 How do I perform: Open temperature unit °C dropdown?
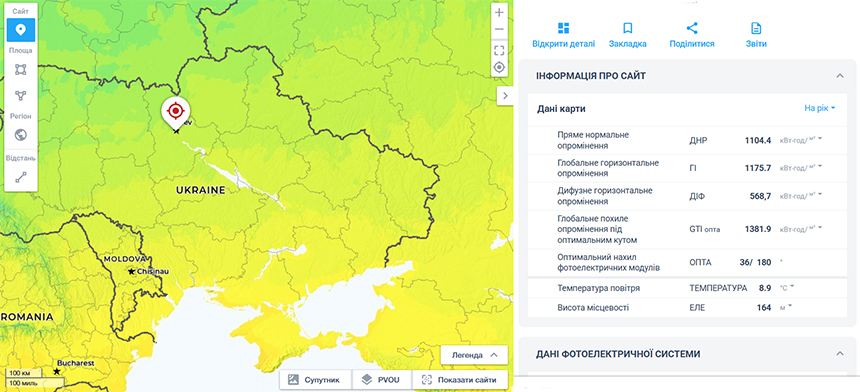tap(787, 288)
